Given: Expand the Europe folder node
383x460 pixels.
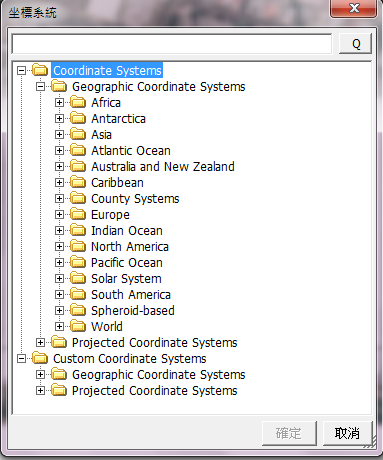Looking at the screenshot, I should (59, 214).
